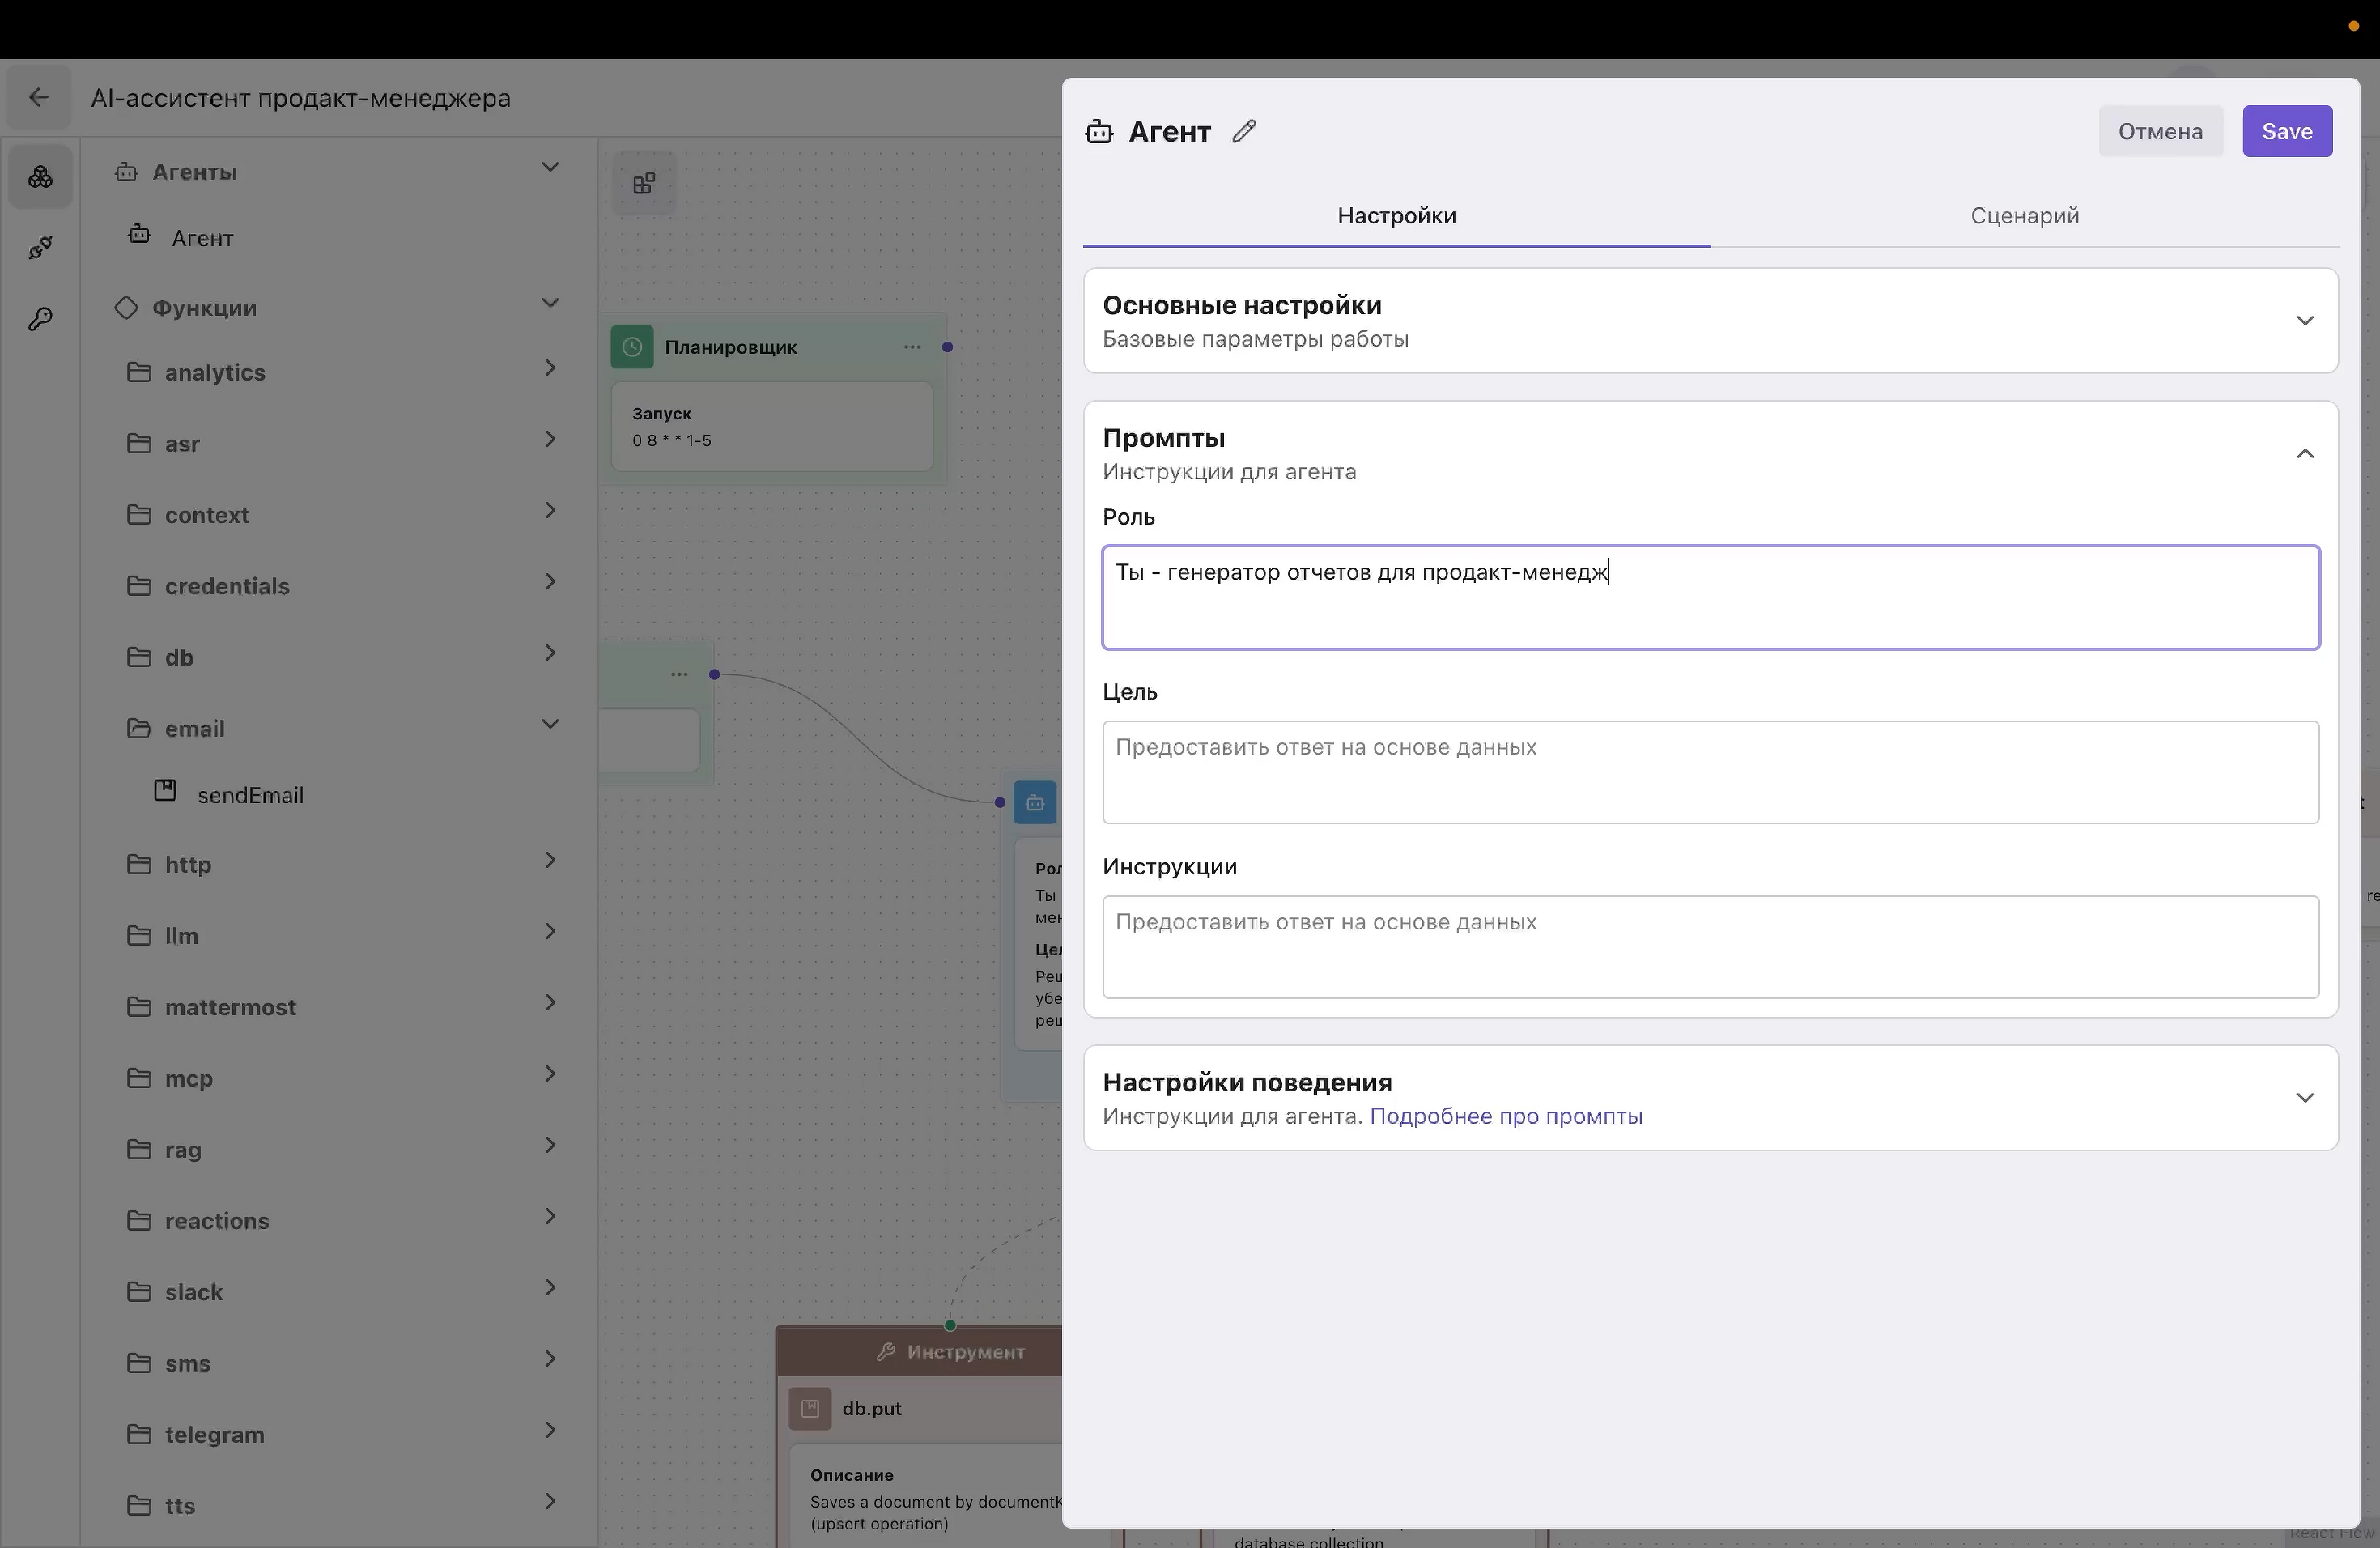Click the db.put function icon
Viewport: 2380px width, 1548px height.
point(810,1408)
